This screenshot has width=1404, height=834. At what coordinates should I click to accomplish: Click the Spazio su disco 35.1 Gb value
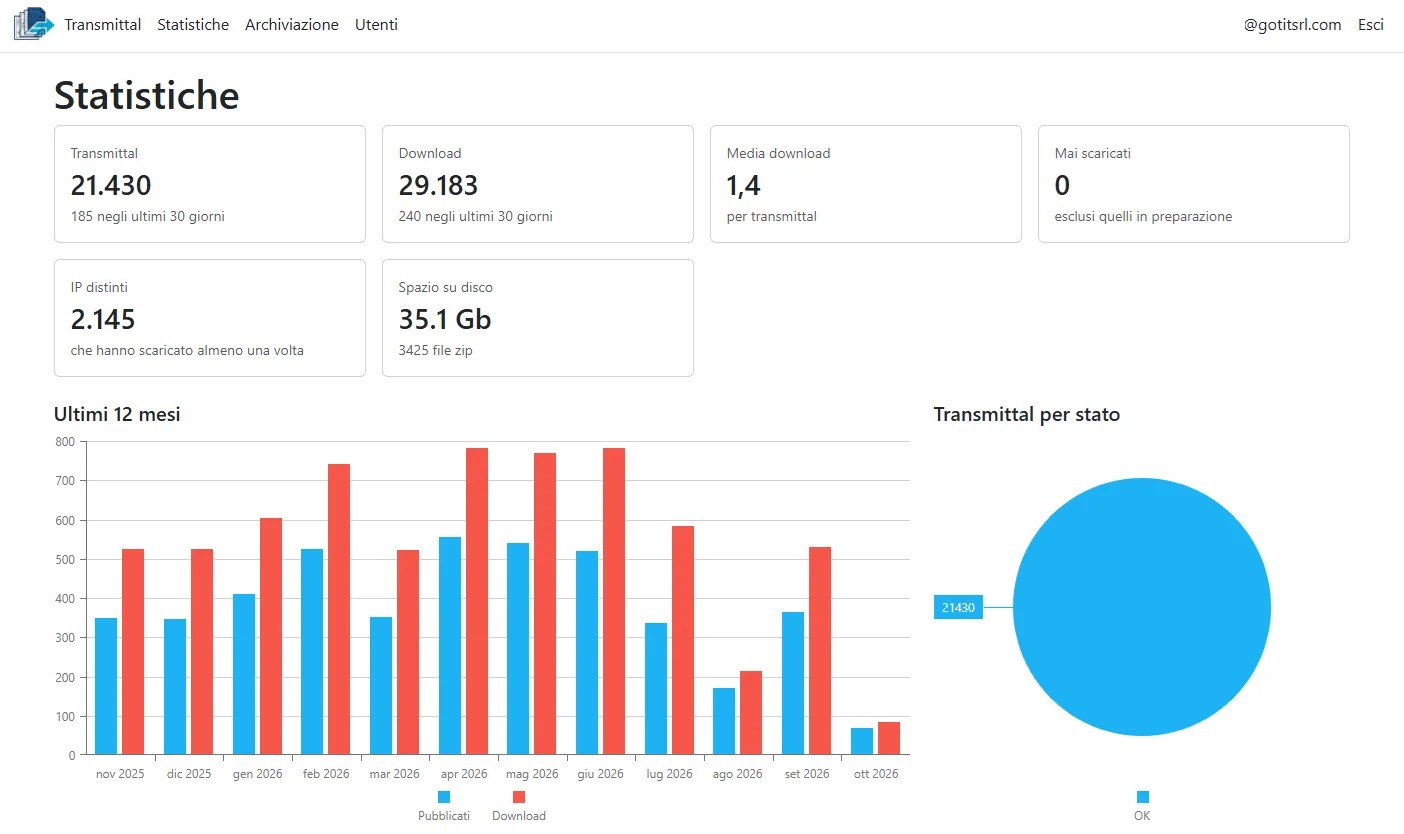(x=445, y=319)
